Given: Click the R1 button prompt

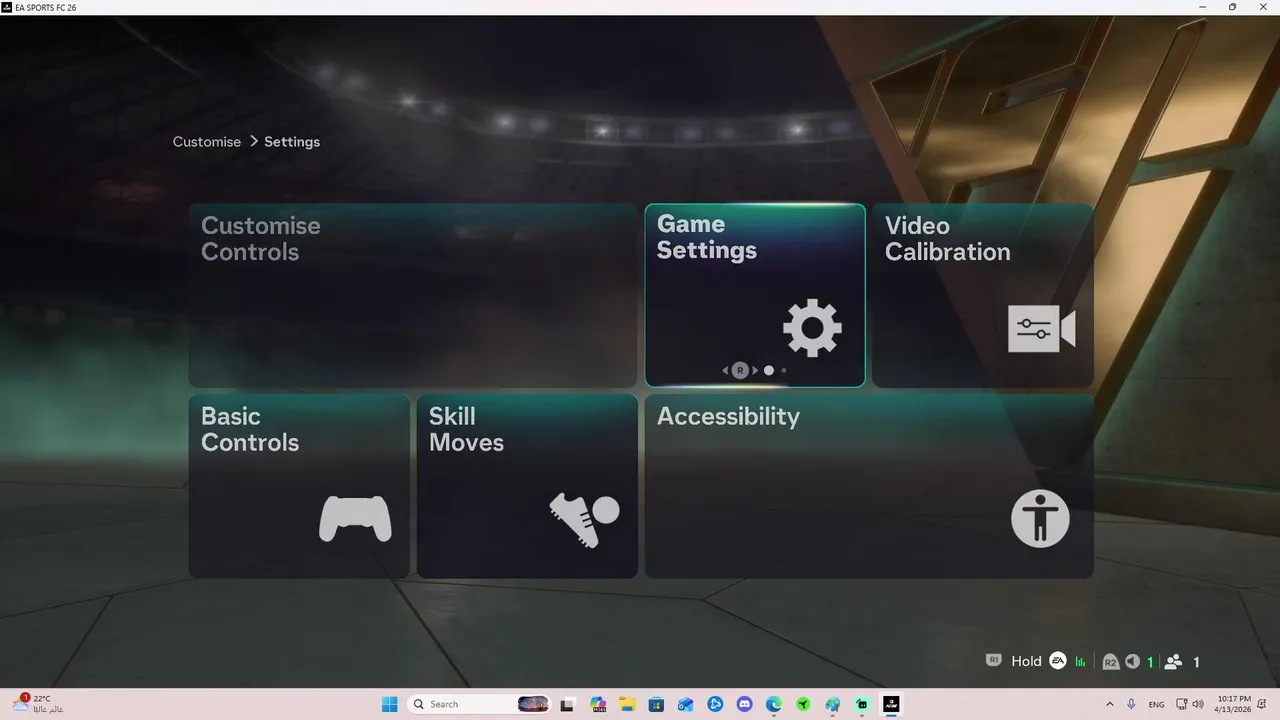Looking at the screenshot, I should 994,660.
